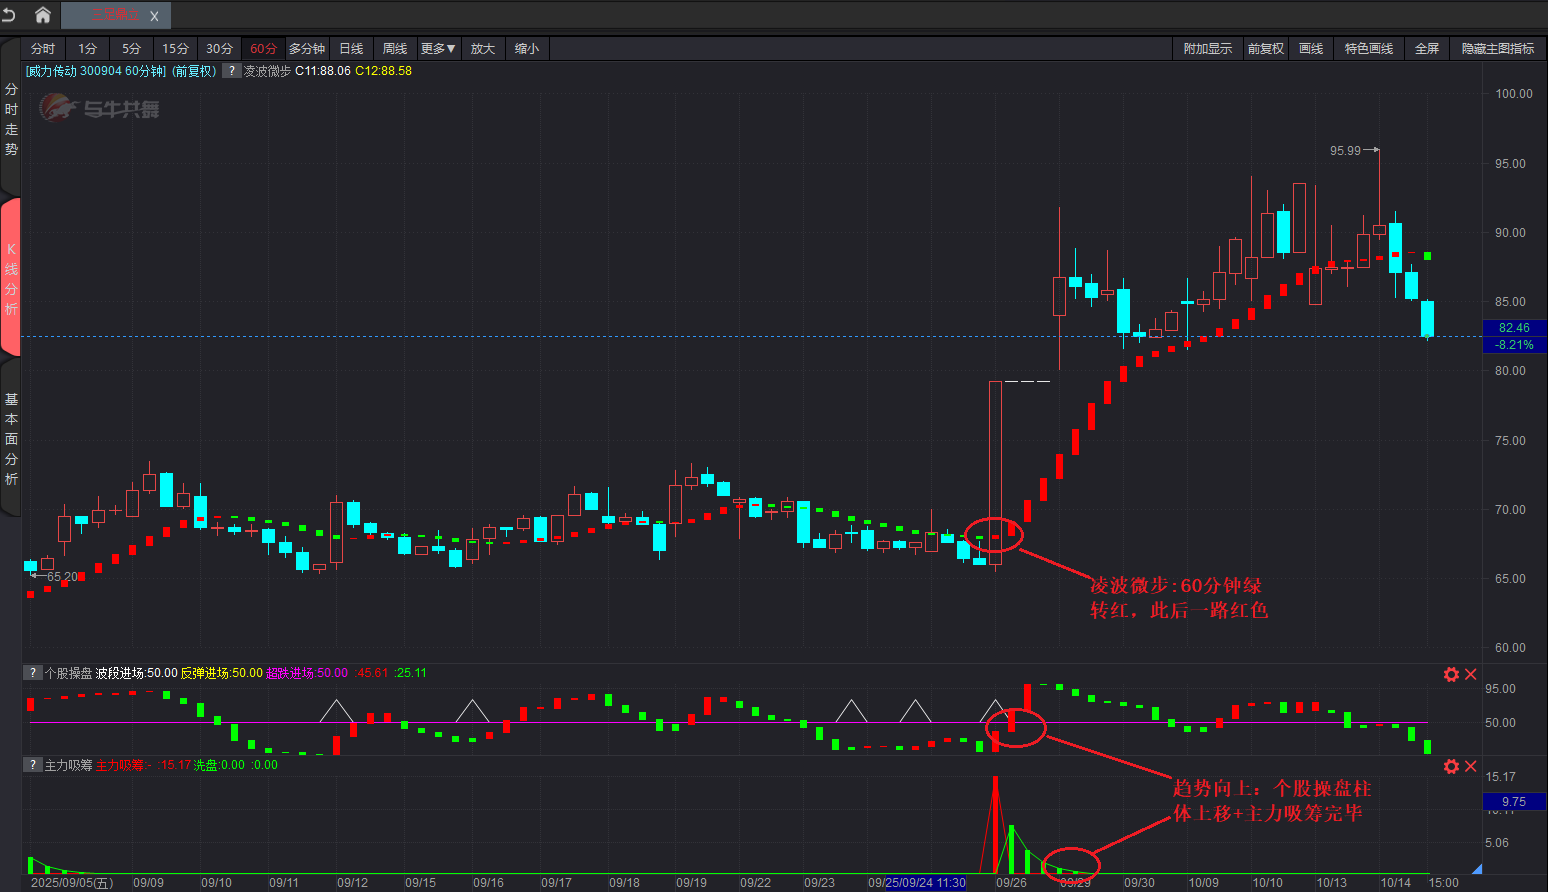Click the back arrow icon at top left
Viewport: 1548px width, 892px height.
click(9, 15)
